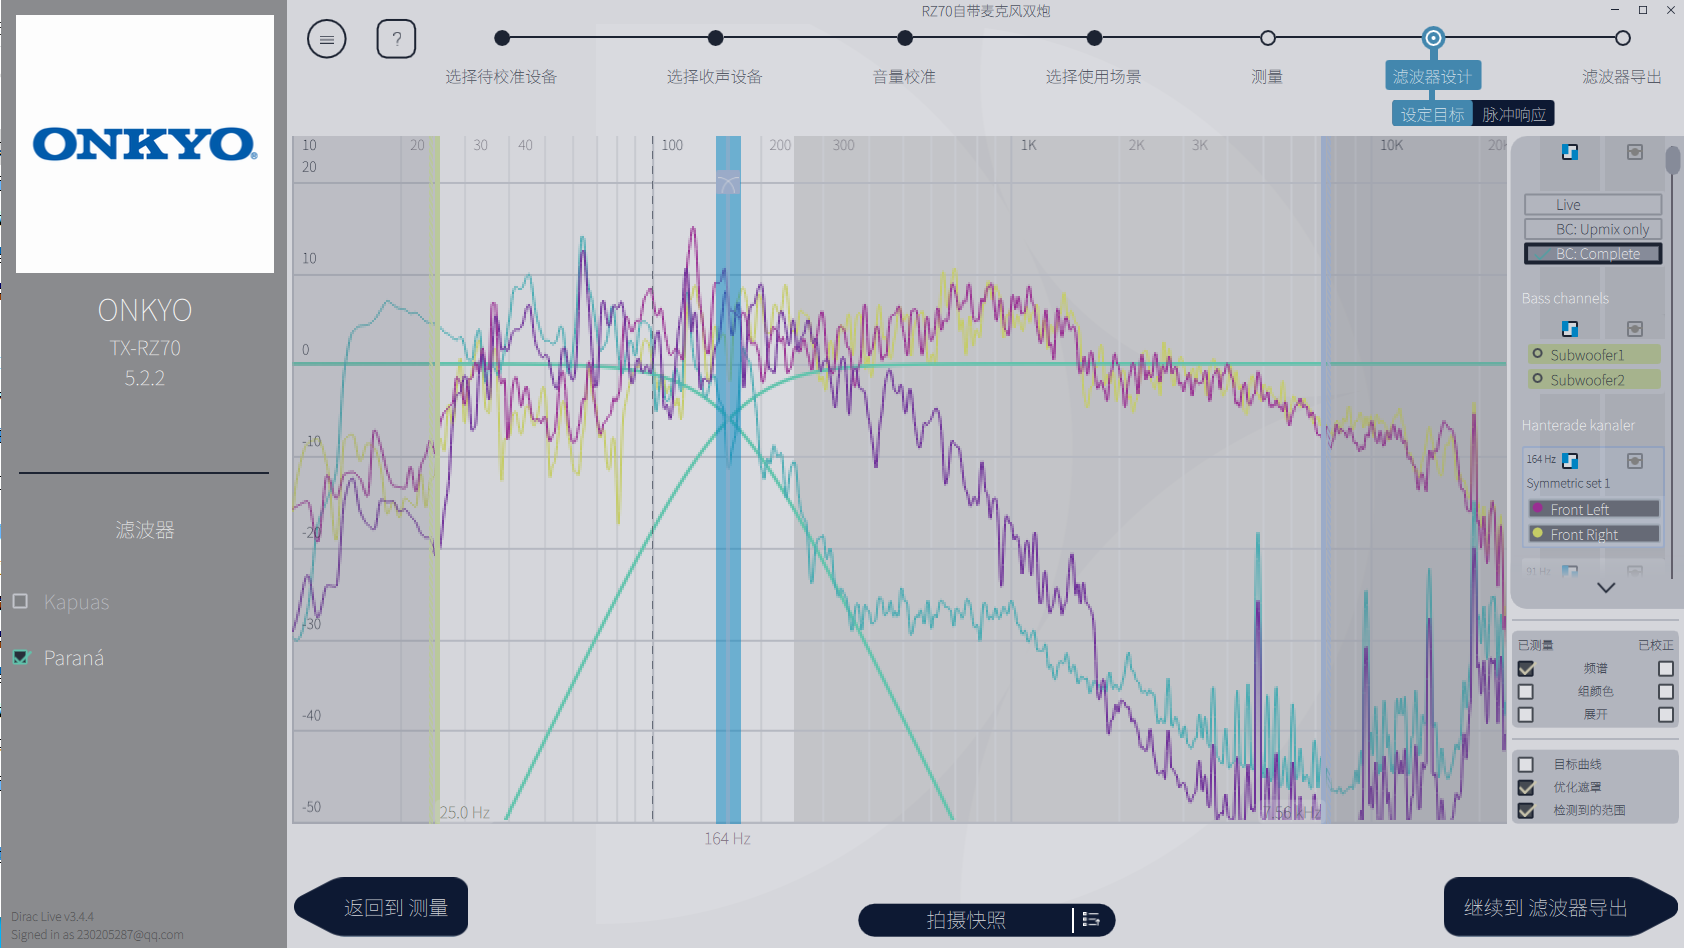Select the BC: Upmix only option
The height and width of the screenshot is (948, 1684).
(1592, 229)
